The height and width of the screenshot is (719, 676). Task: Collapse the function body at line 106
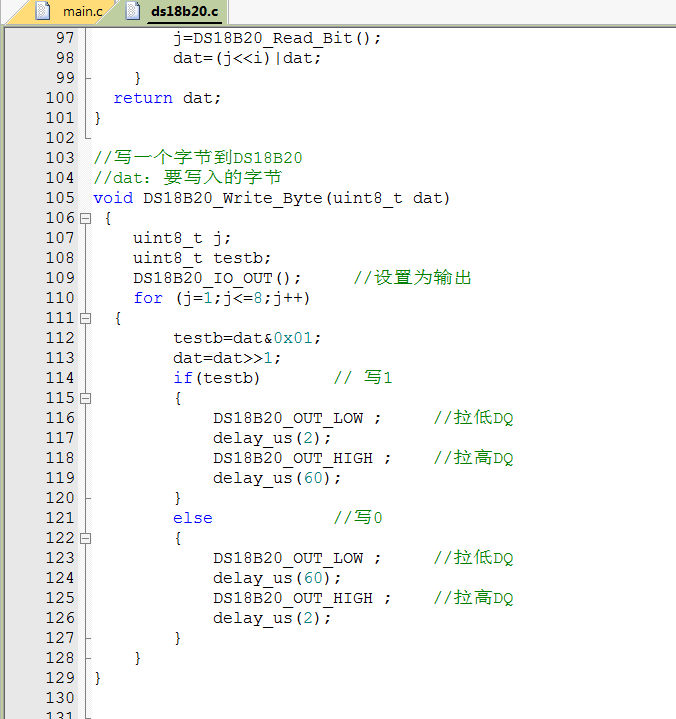pyautogui.click(x=85, y=219)
